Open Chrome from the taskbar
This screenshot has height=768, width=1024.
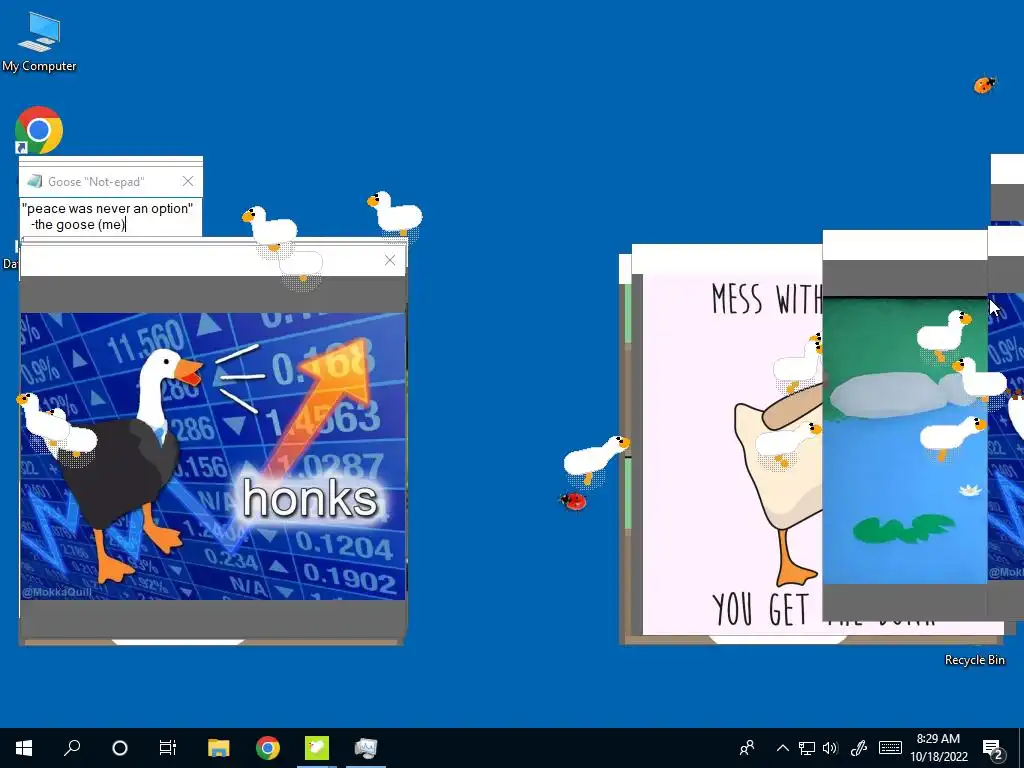click(268, 748)
